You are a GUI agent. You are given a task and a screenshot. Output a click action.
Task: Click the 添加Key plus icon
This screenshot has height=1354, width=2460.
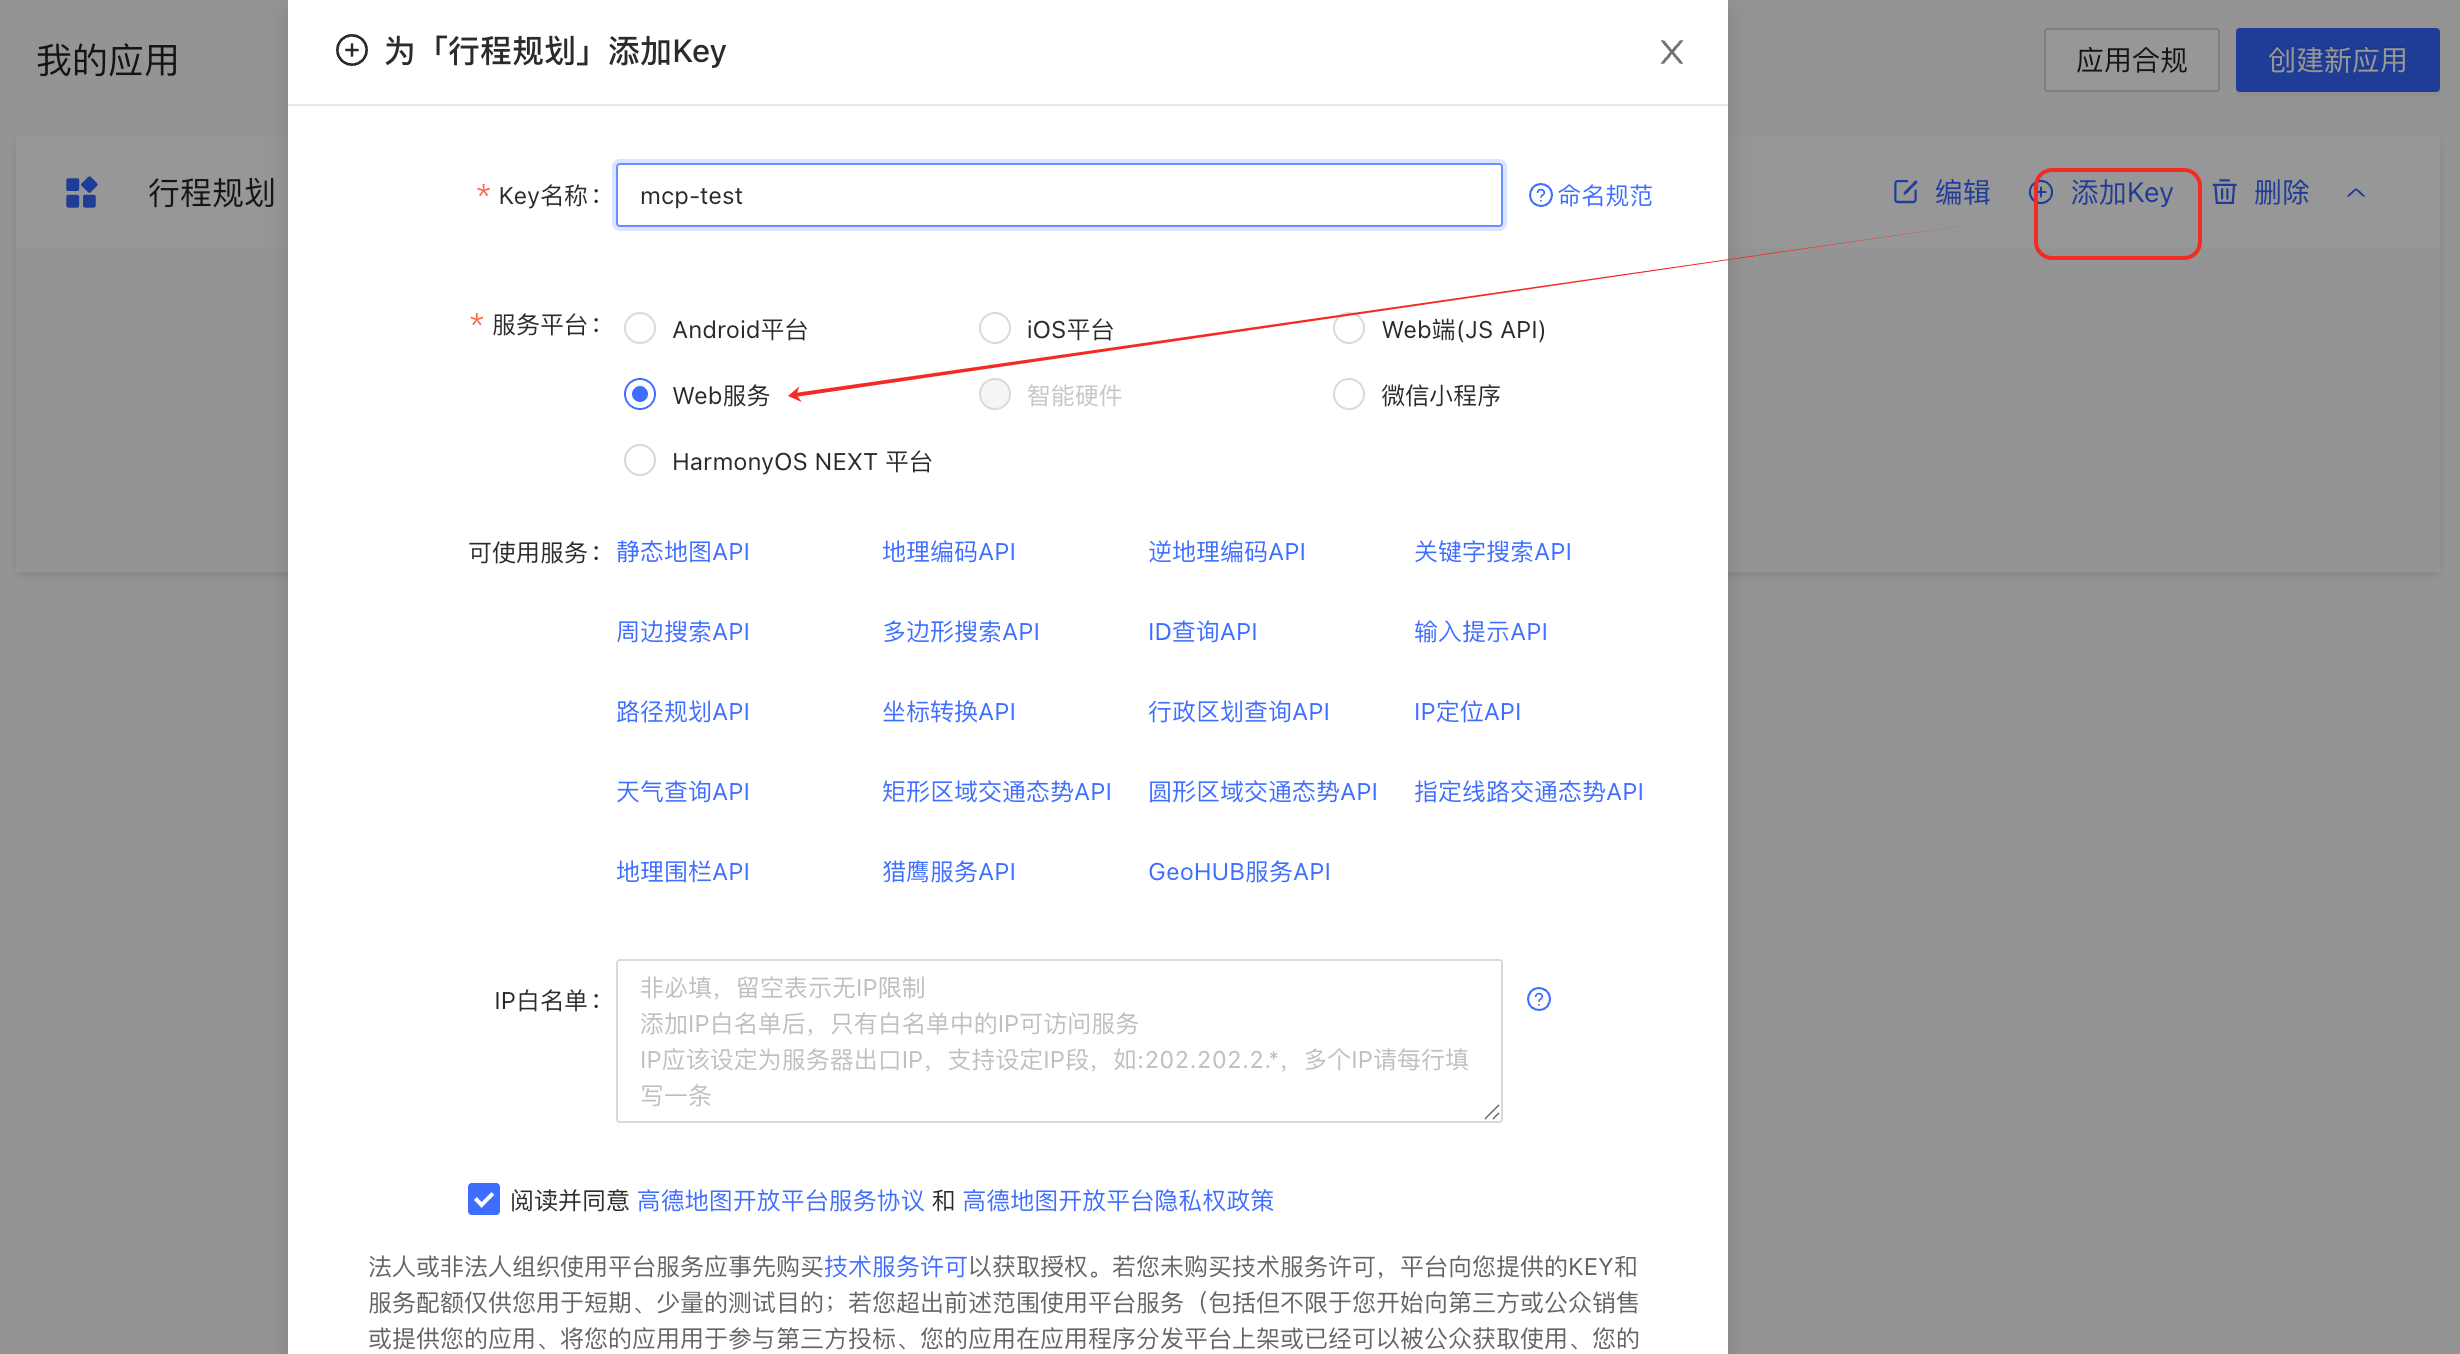(x=2041, y=192)
